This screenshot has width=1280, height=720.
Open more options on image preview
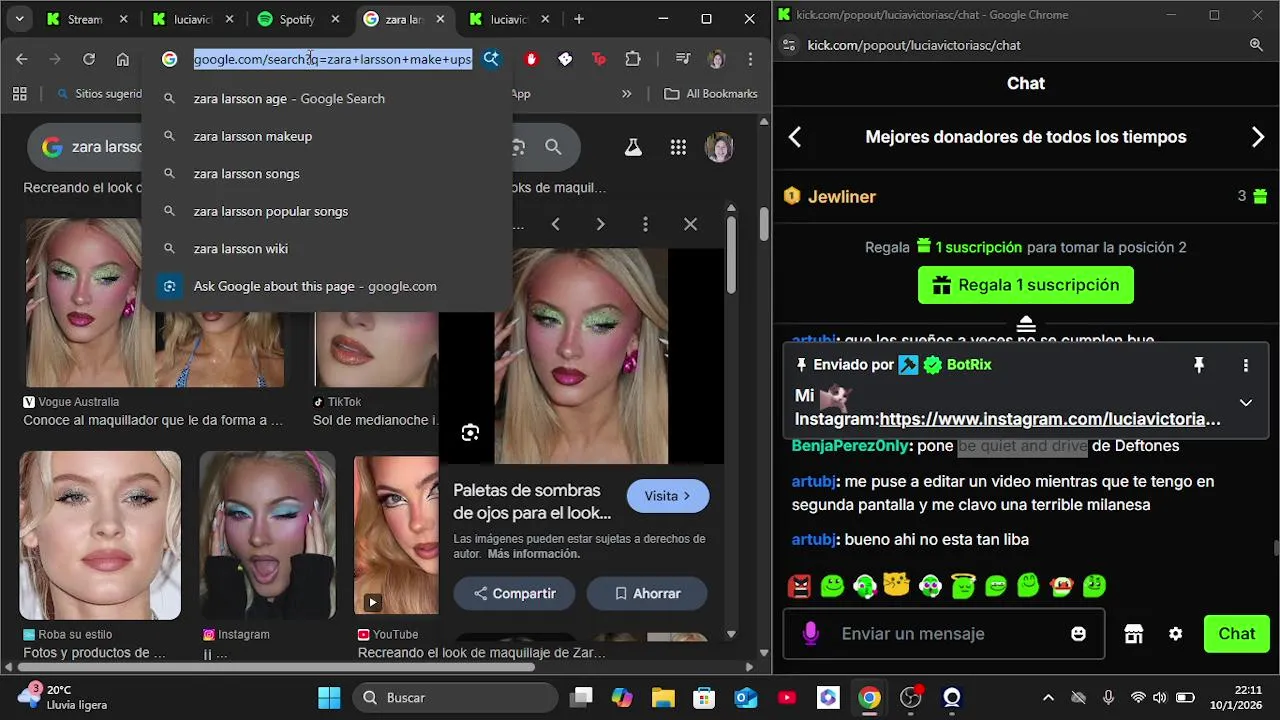645,224
